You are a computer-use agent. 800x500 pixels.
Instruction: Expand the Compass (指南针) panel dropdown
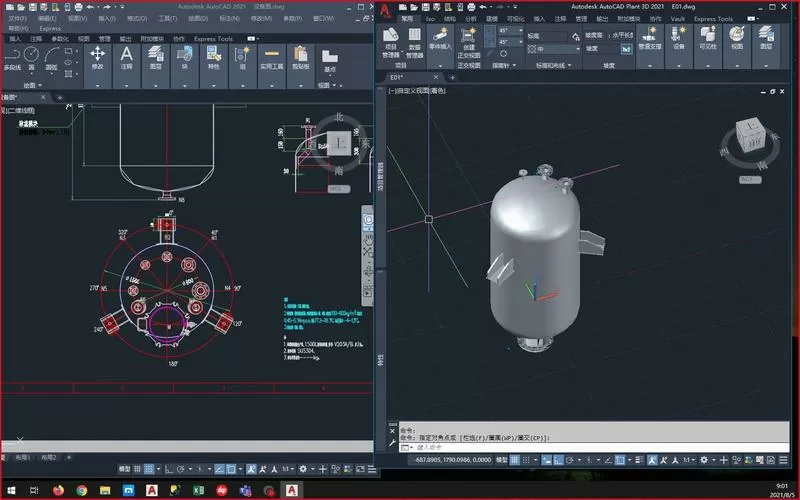coord(504,65)
